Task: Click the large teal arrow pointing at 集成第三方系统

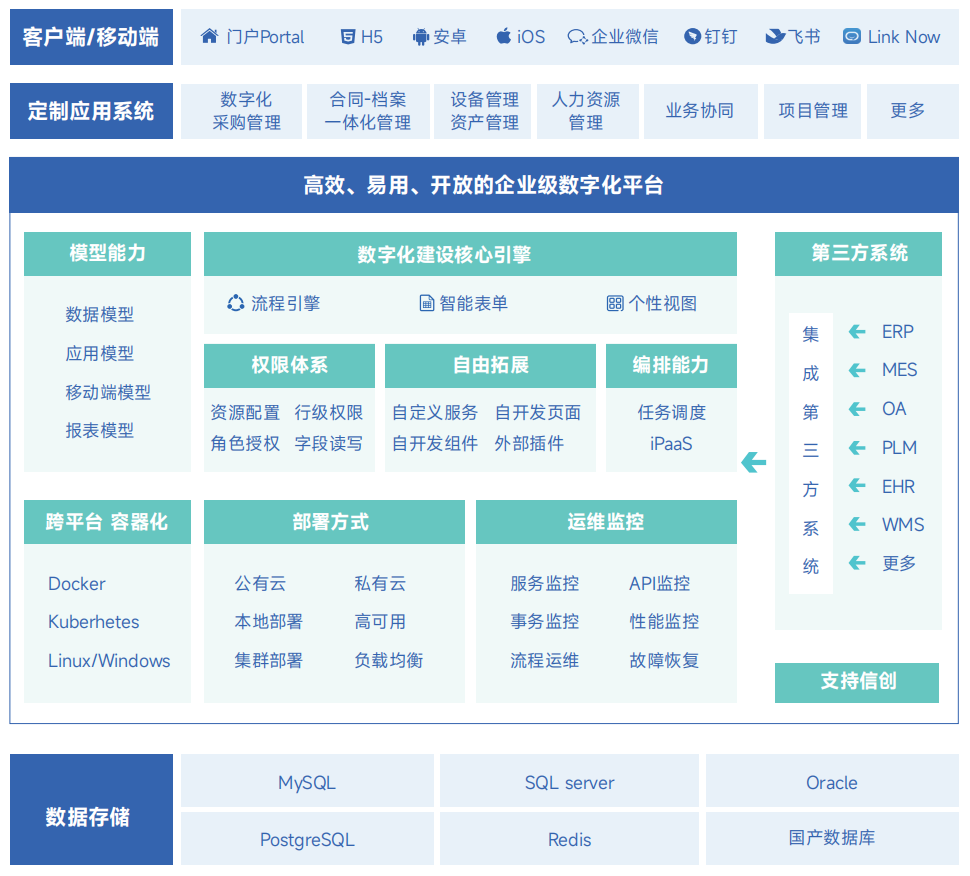Action: click(x=753, y=462)
